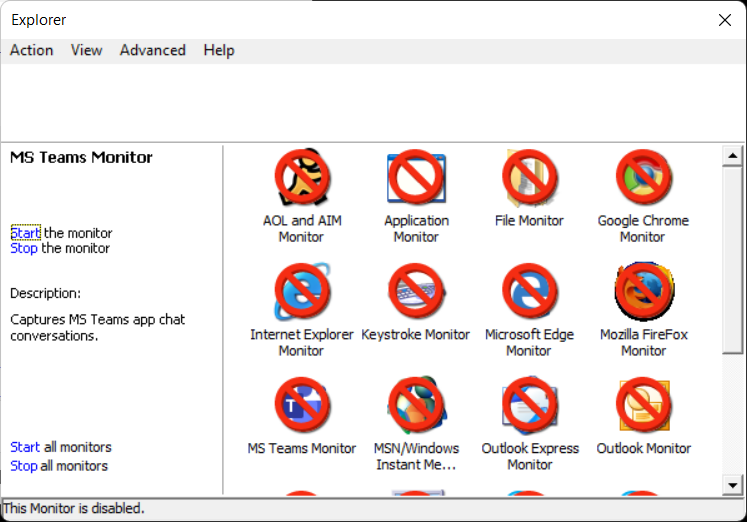Screen dimensions: 747x522
Task: Click Start all monitors link
Action: [x=25, y=447]
